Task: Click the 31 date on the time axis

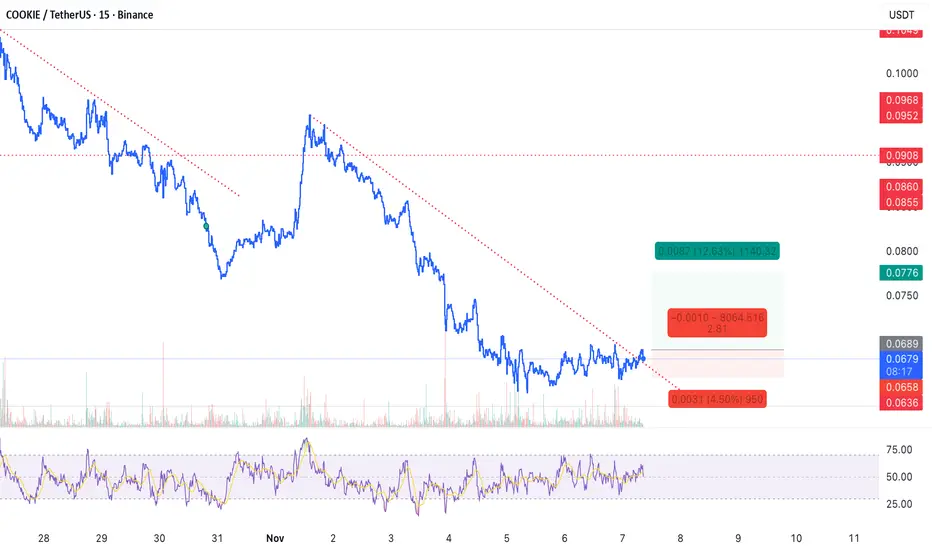Action: point(217,538)
